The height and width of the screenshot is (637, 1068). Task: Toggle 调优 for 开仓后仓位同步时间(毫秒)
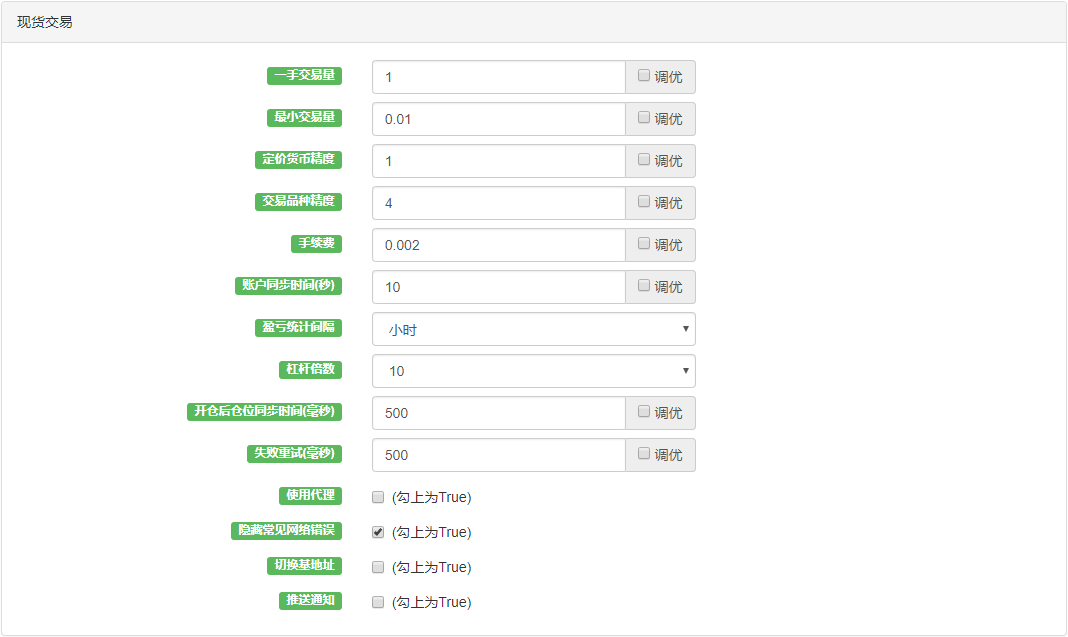coord(644,412)
